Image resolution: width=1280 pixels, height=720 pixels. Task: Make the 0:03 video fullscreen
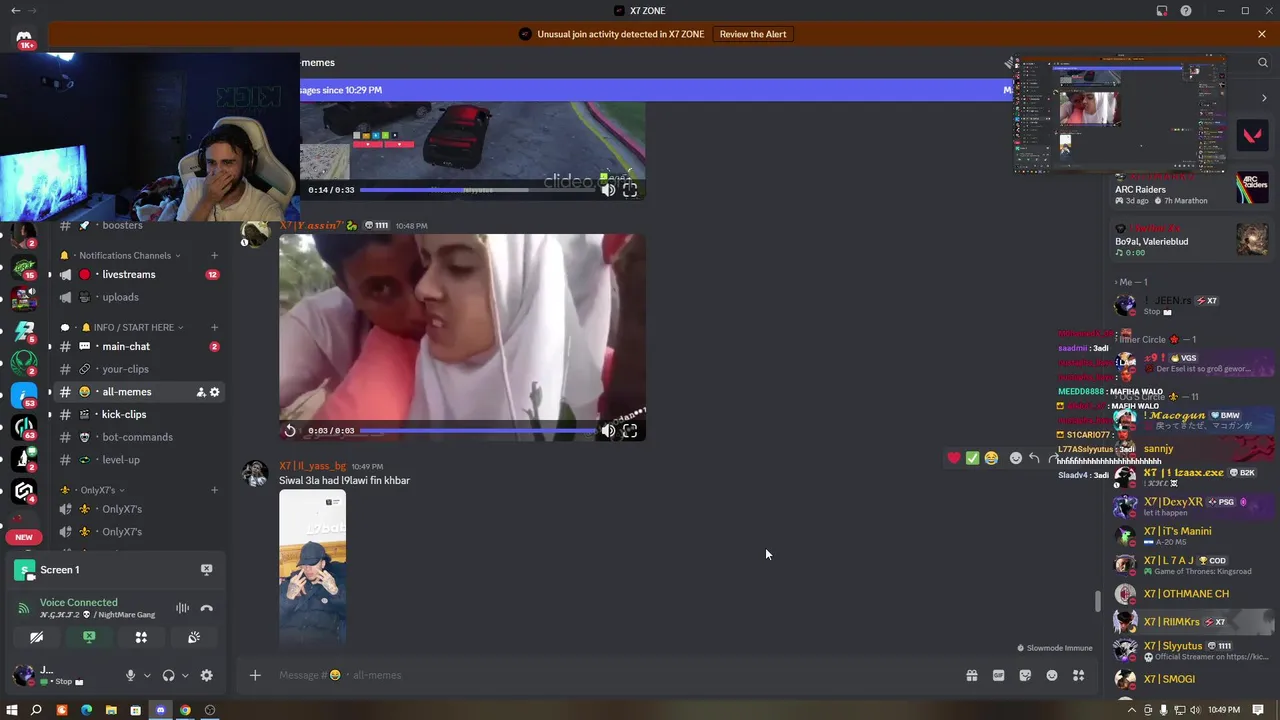(x=630, y=431)
